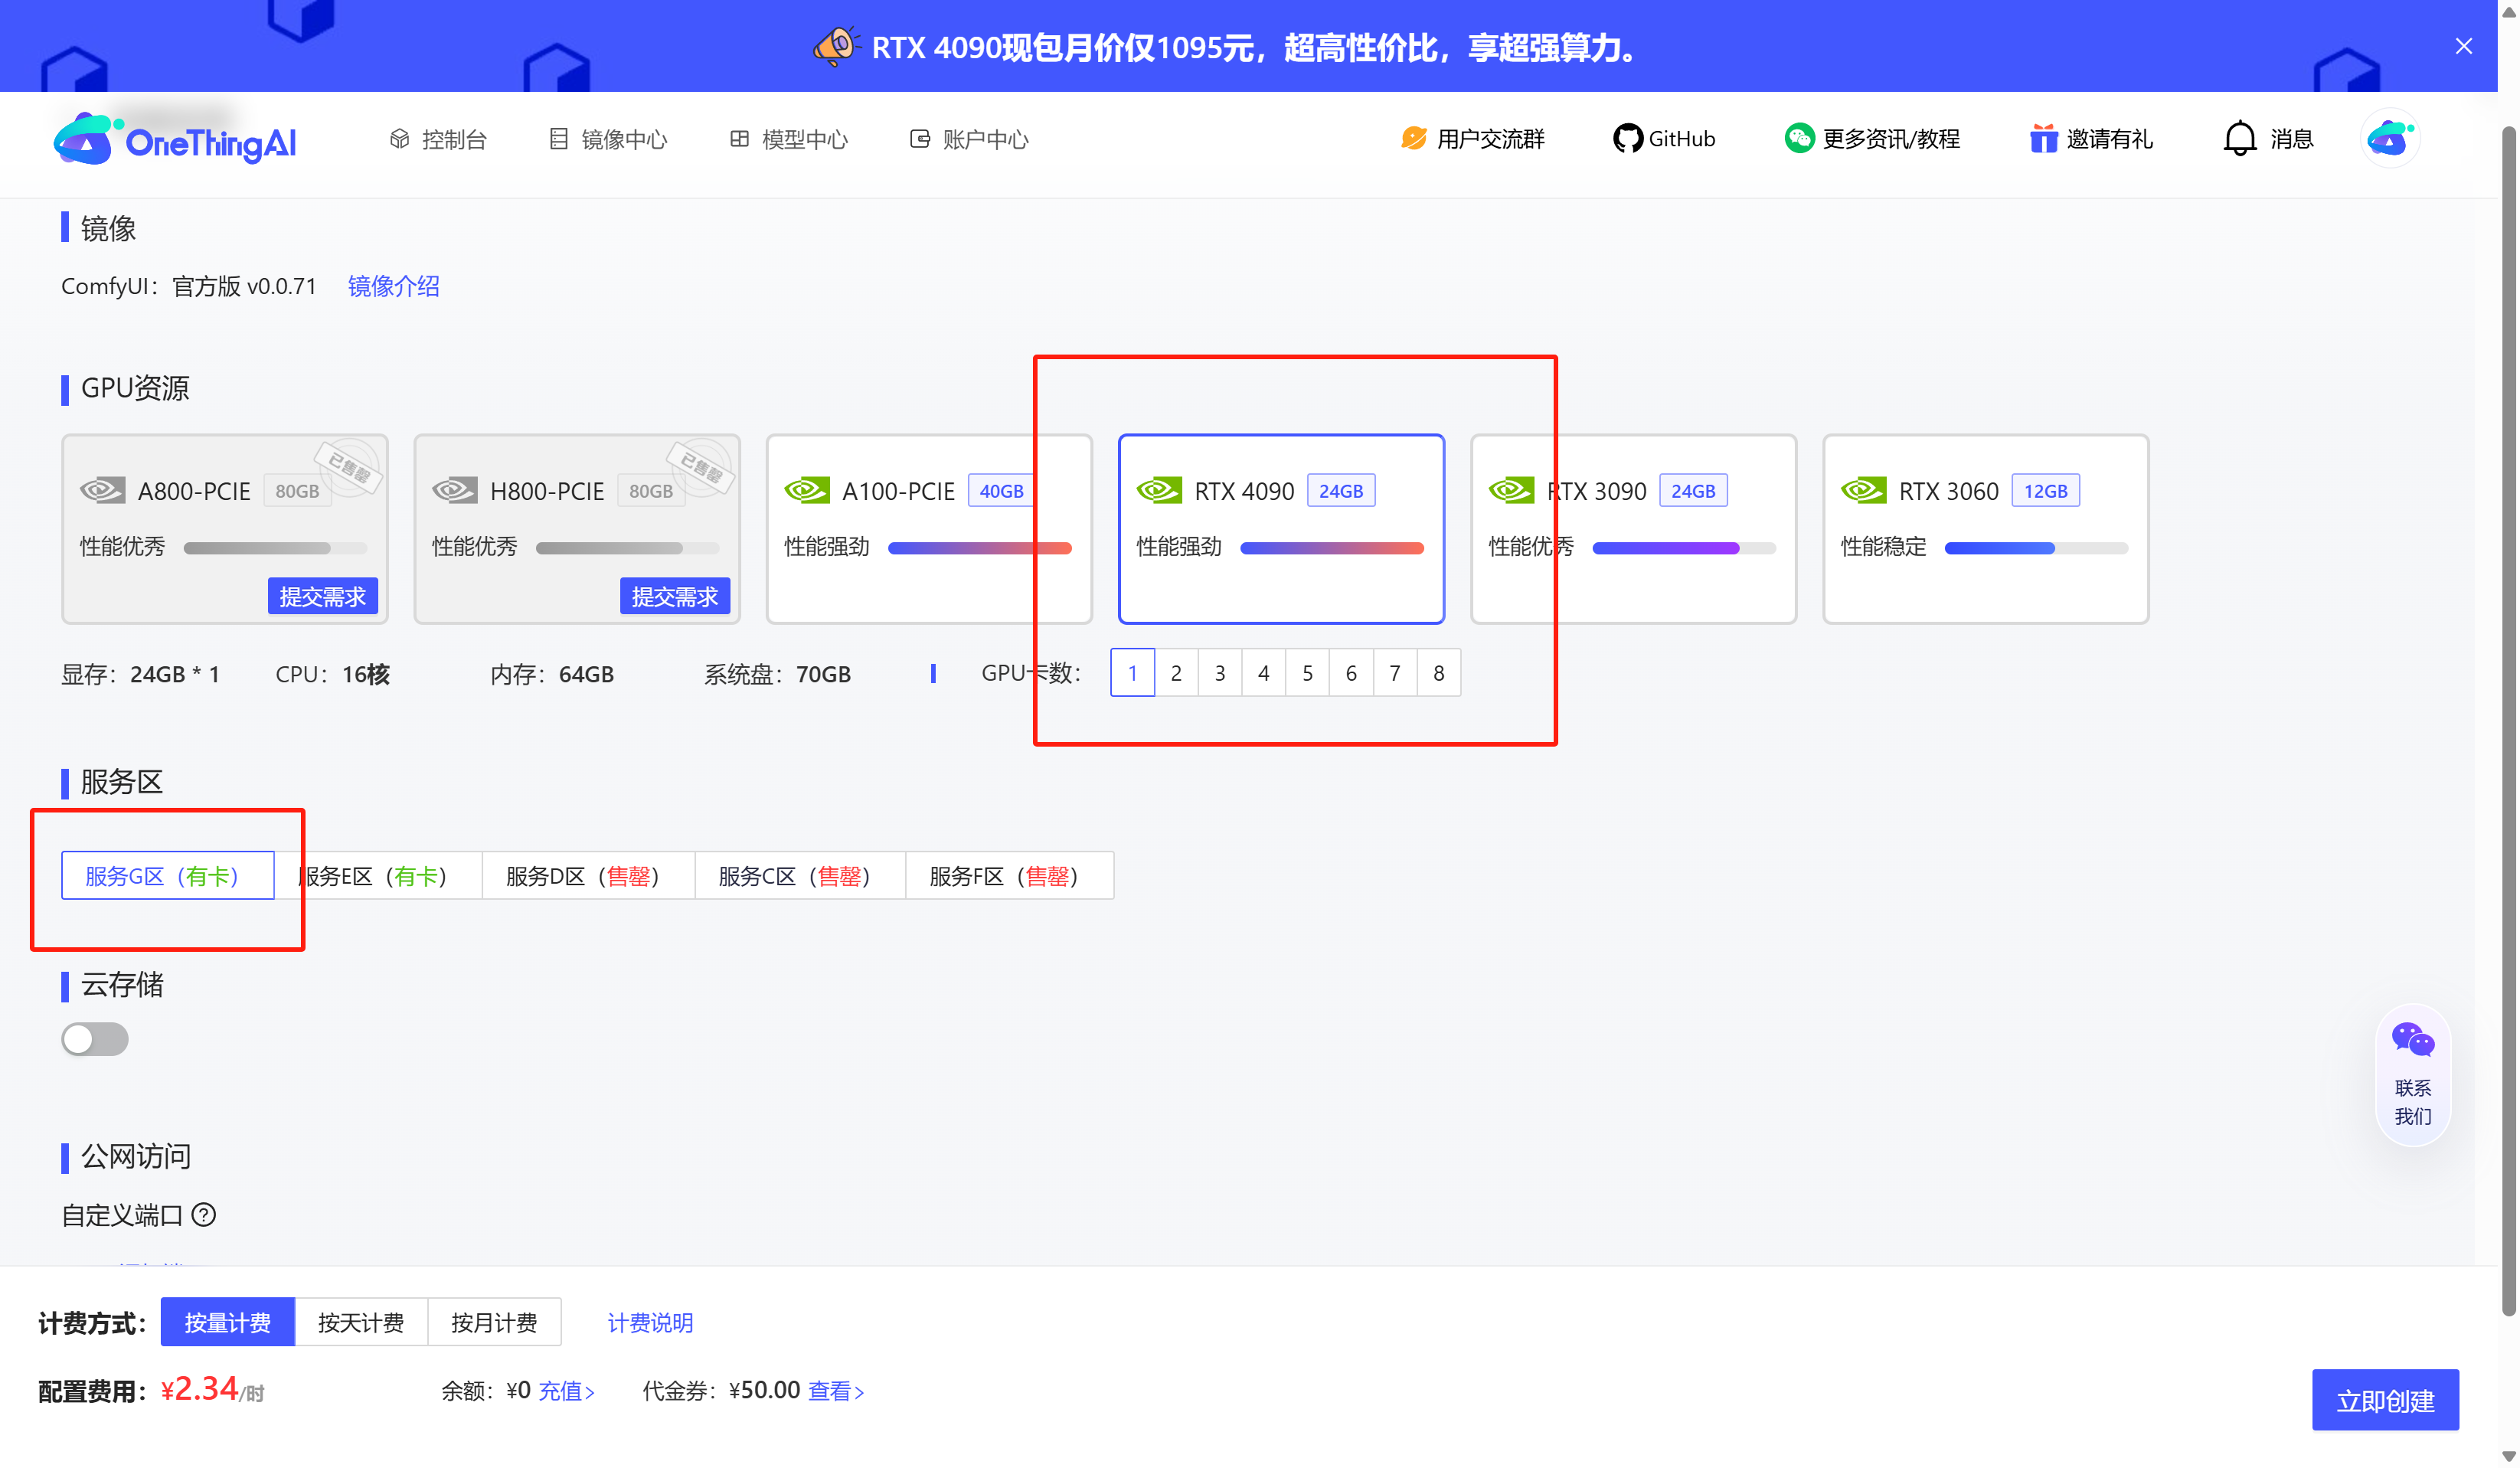
Task: Click the 40GB tag on A100-PCIE
Action: click(x=1001, y=490)
